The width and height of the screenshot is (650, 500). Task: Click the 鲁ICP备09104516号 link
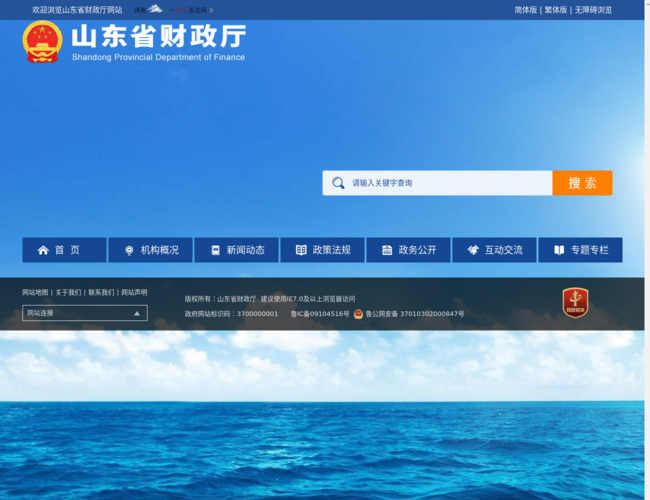pyautogui.click(x=320, y=314)
